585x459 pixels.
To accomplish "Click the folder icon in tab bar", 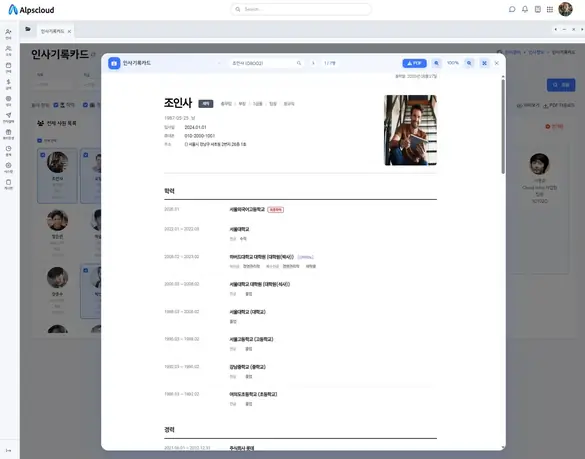I will [x=28, y=29].
